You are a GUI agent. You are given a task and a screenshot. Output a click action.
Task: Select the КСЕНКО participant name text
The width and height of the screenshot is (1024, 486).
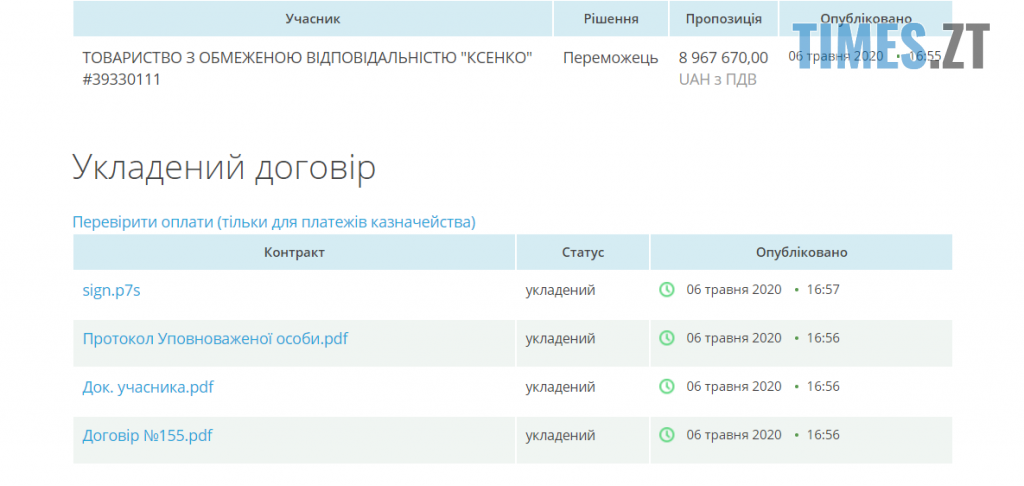tap(307, 58)
